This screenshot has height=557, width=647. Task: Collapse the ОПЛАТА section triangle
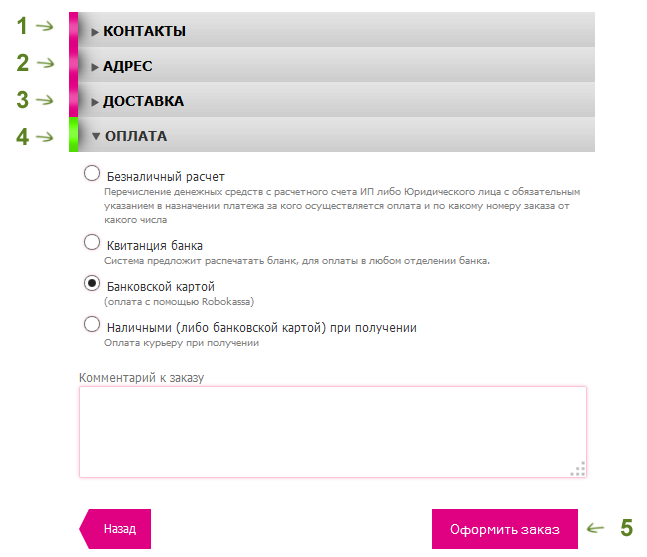pyautogui.click(x=96, y=136)
